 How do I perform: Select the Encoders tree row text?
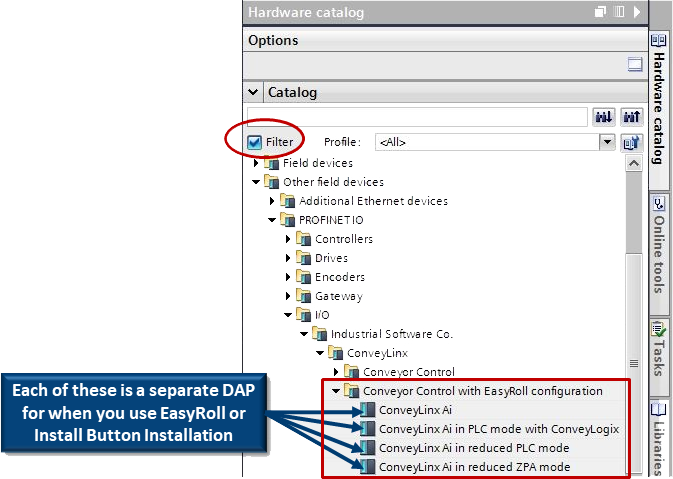coord(340,277)
